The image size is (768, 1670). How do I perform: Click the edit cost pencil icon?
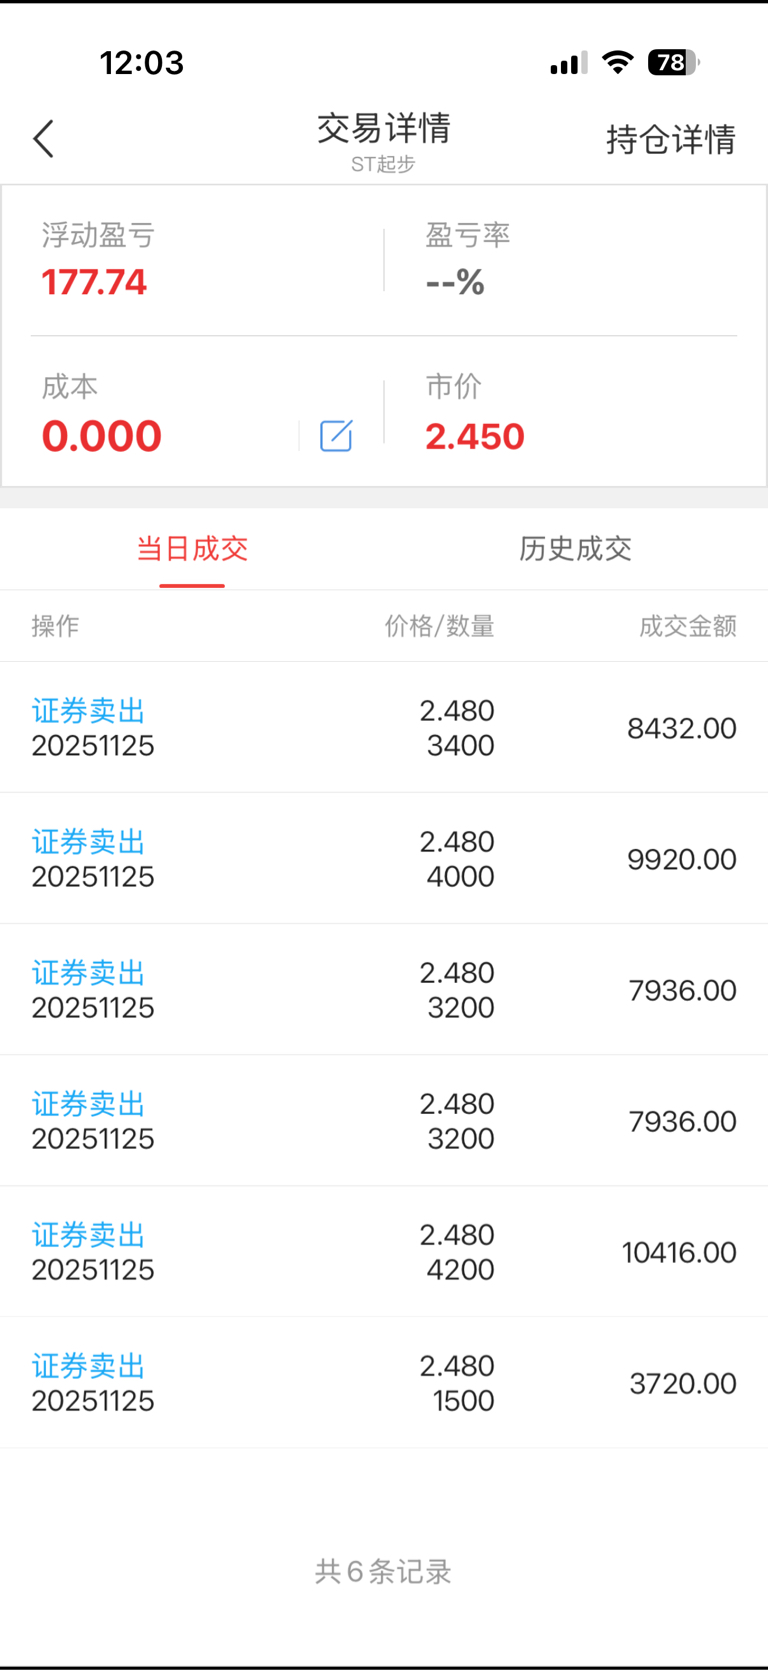click(x=336, y=436)
